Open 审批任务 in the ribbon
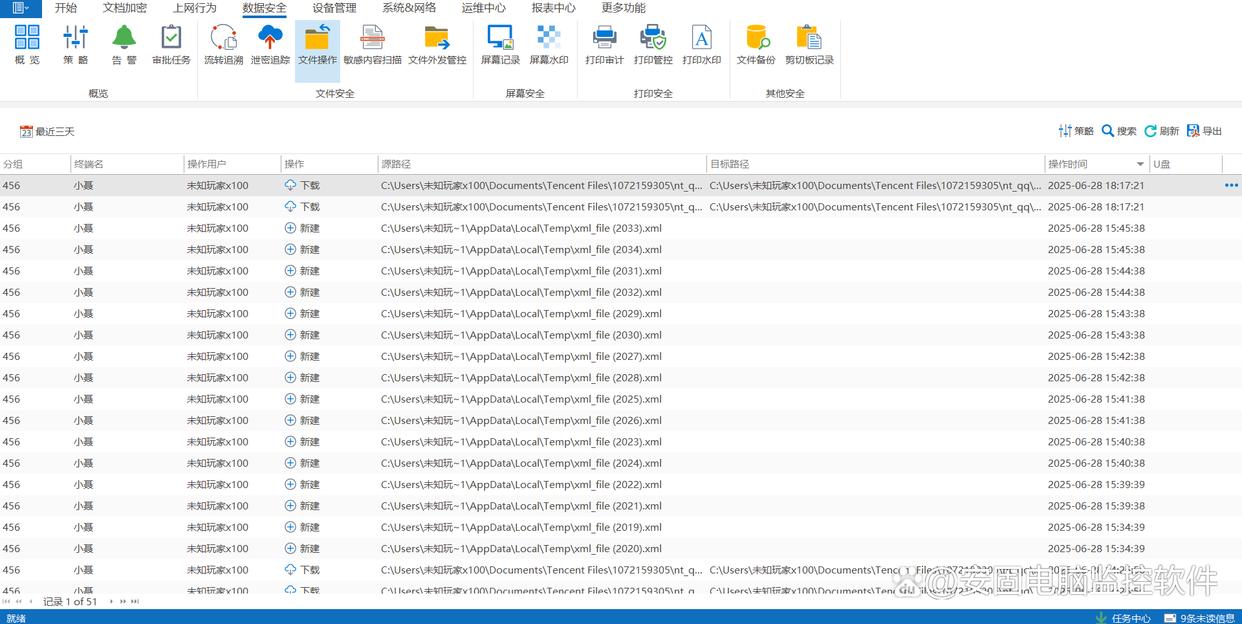This screenshot has height=624, width=1242. [x=171, y=45]
